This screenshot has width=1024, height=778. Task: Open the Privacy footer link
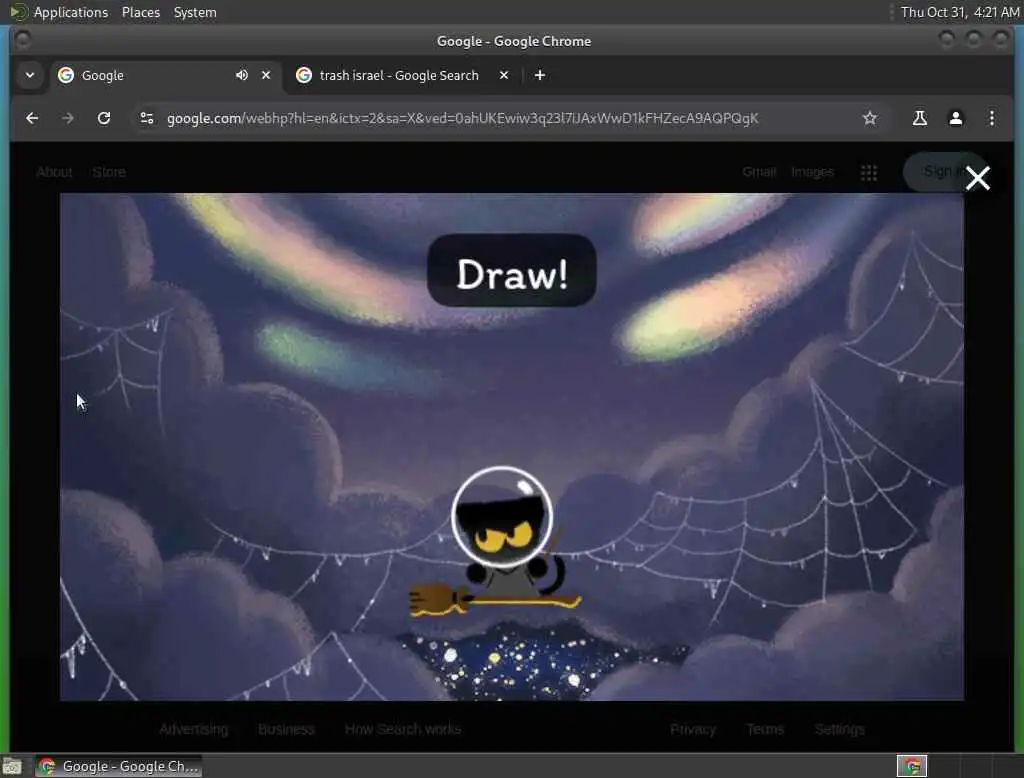(693, 729)
